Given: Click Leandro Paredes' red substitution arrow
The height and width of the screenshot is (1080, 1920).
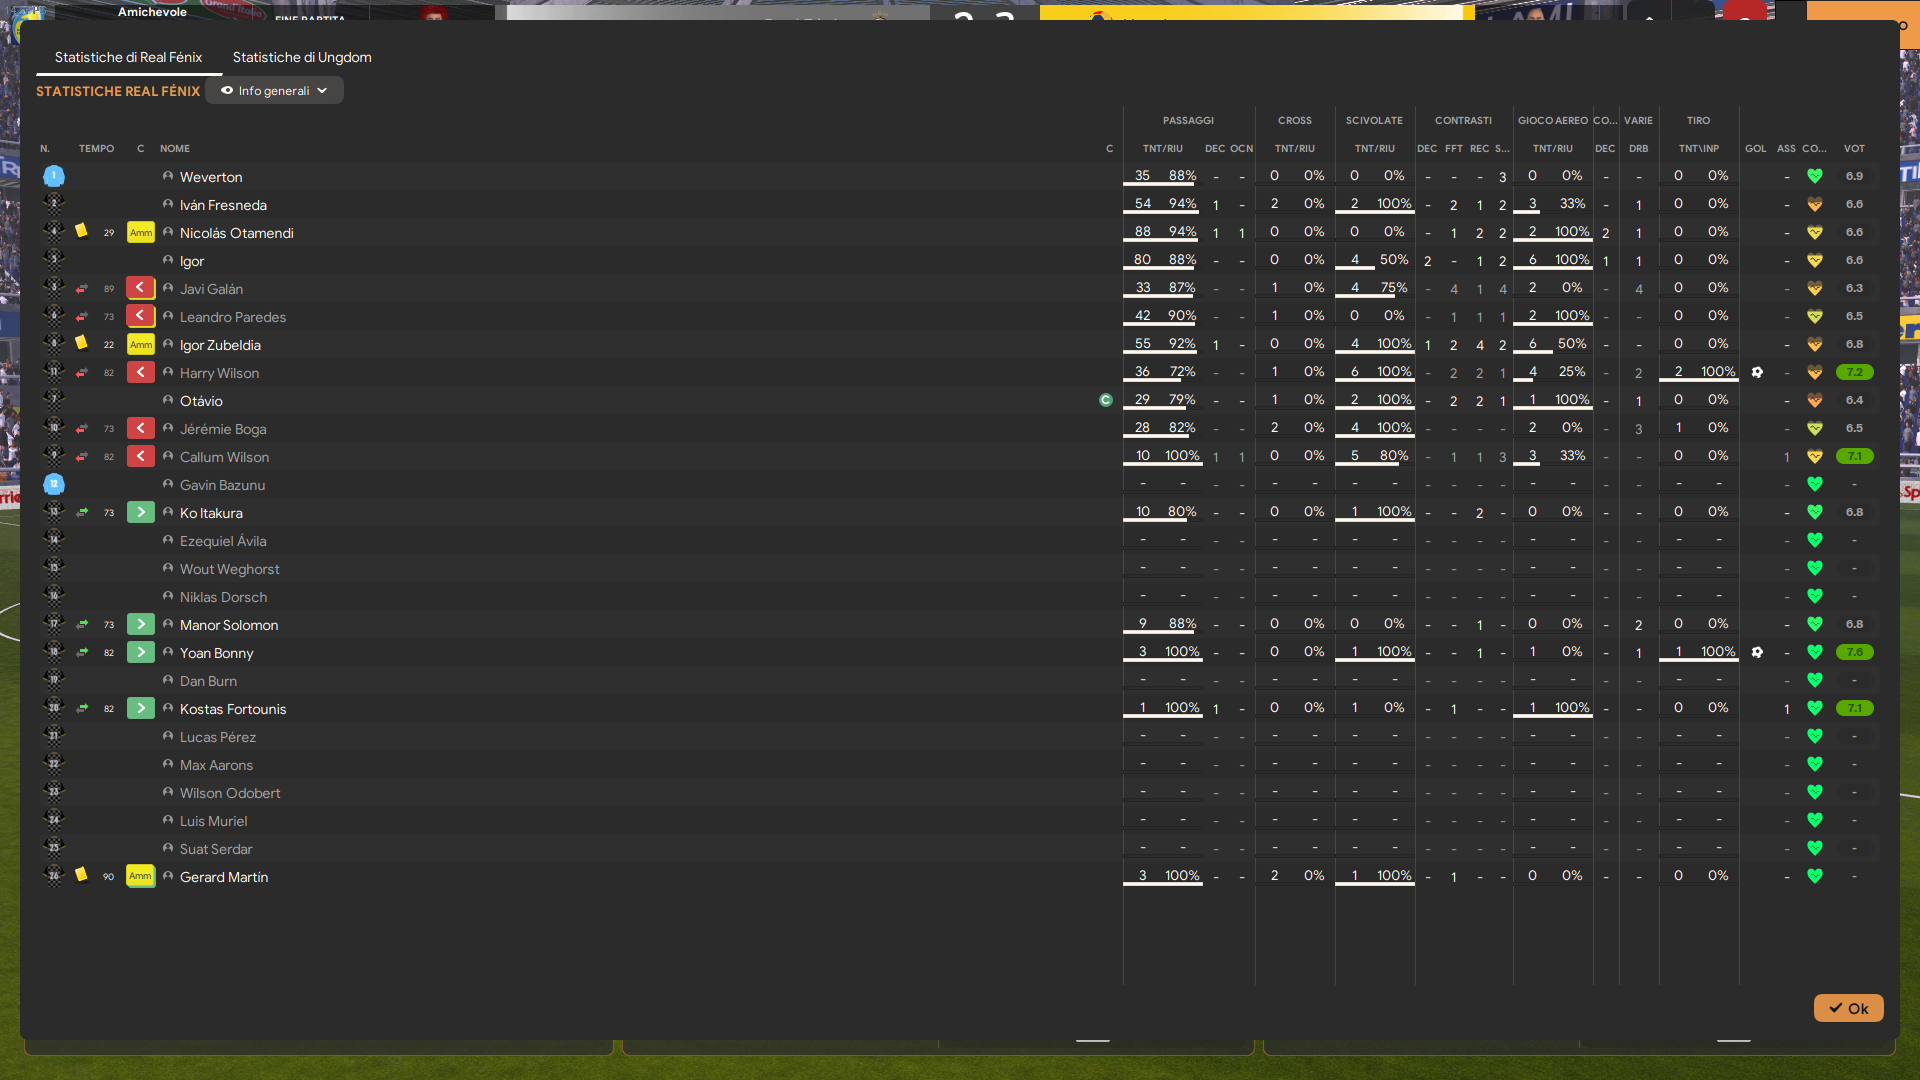Looking at the screenshot, I should click(141, 316).
